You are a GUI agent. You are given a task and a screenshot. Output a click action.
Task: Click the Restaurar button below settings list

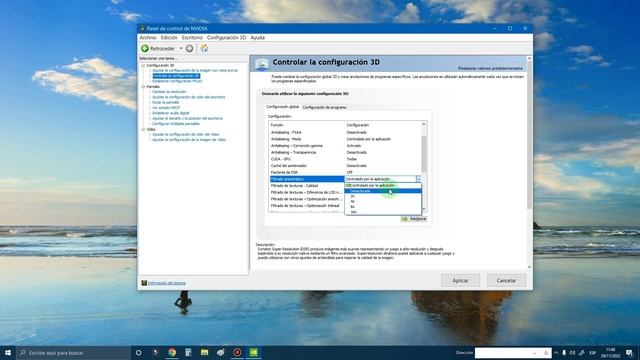(414, 219)
